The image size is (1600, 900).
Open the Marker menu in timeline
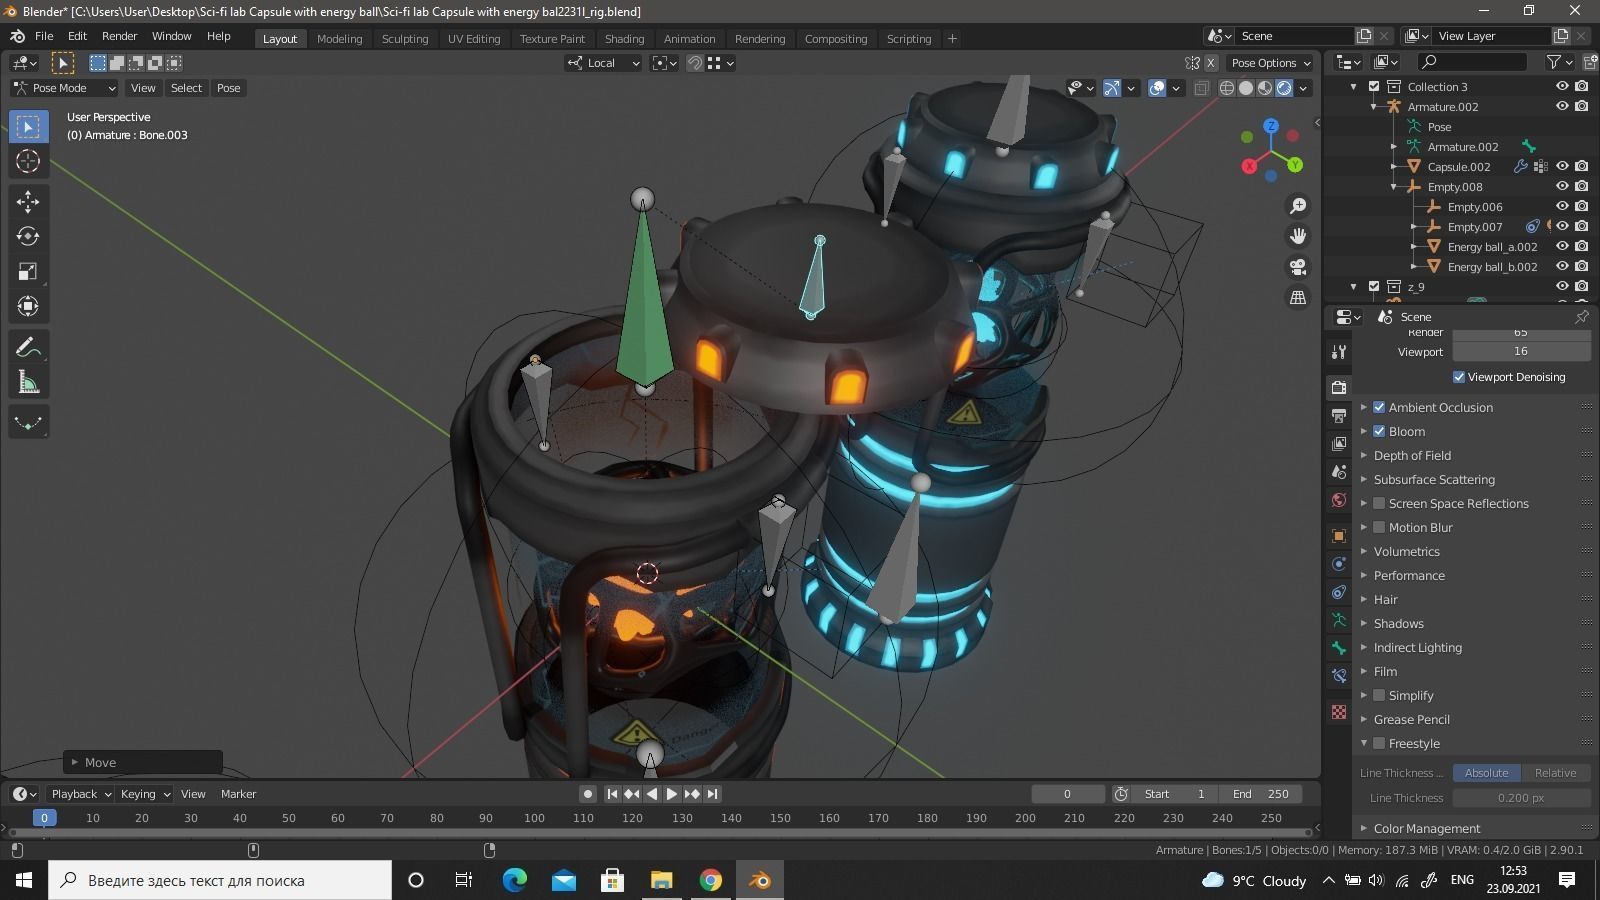(x=238, y=794)
